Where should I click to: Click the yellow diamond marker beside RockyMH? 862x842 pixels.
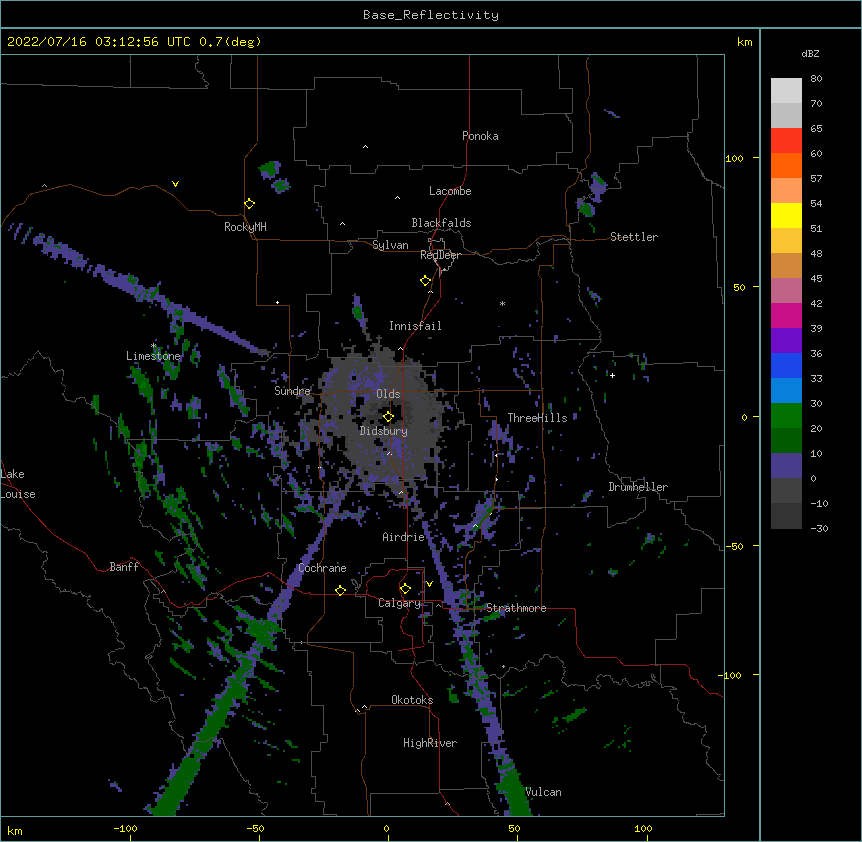(249, 204)
